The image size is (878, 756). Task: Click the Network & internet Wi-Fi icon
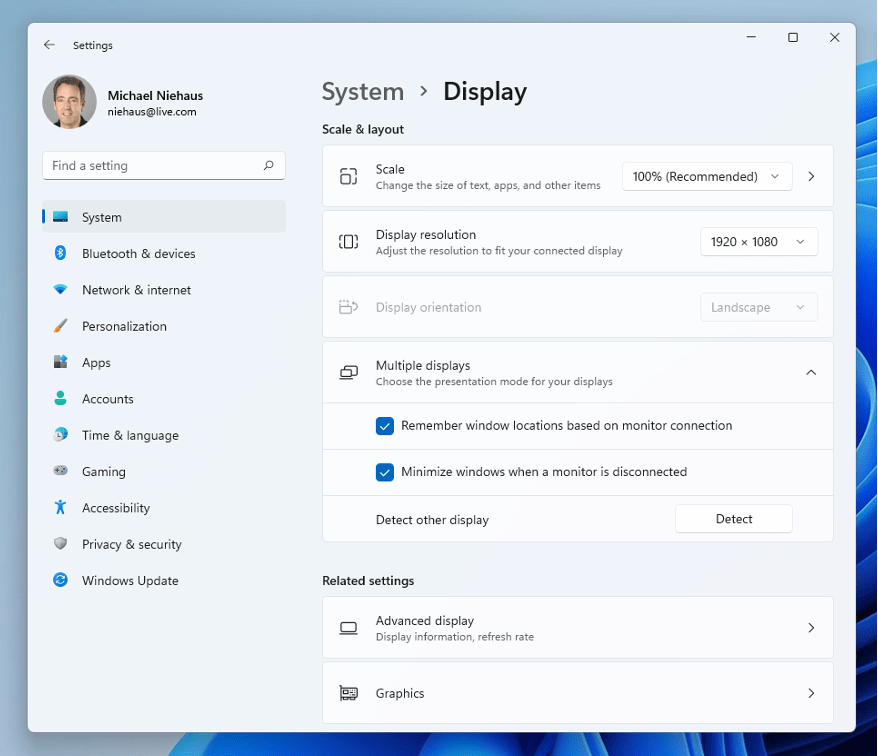(x=61, y=290)
